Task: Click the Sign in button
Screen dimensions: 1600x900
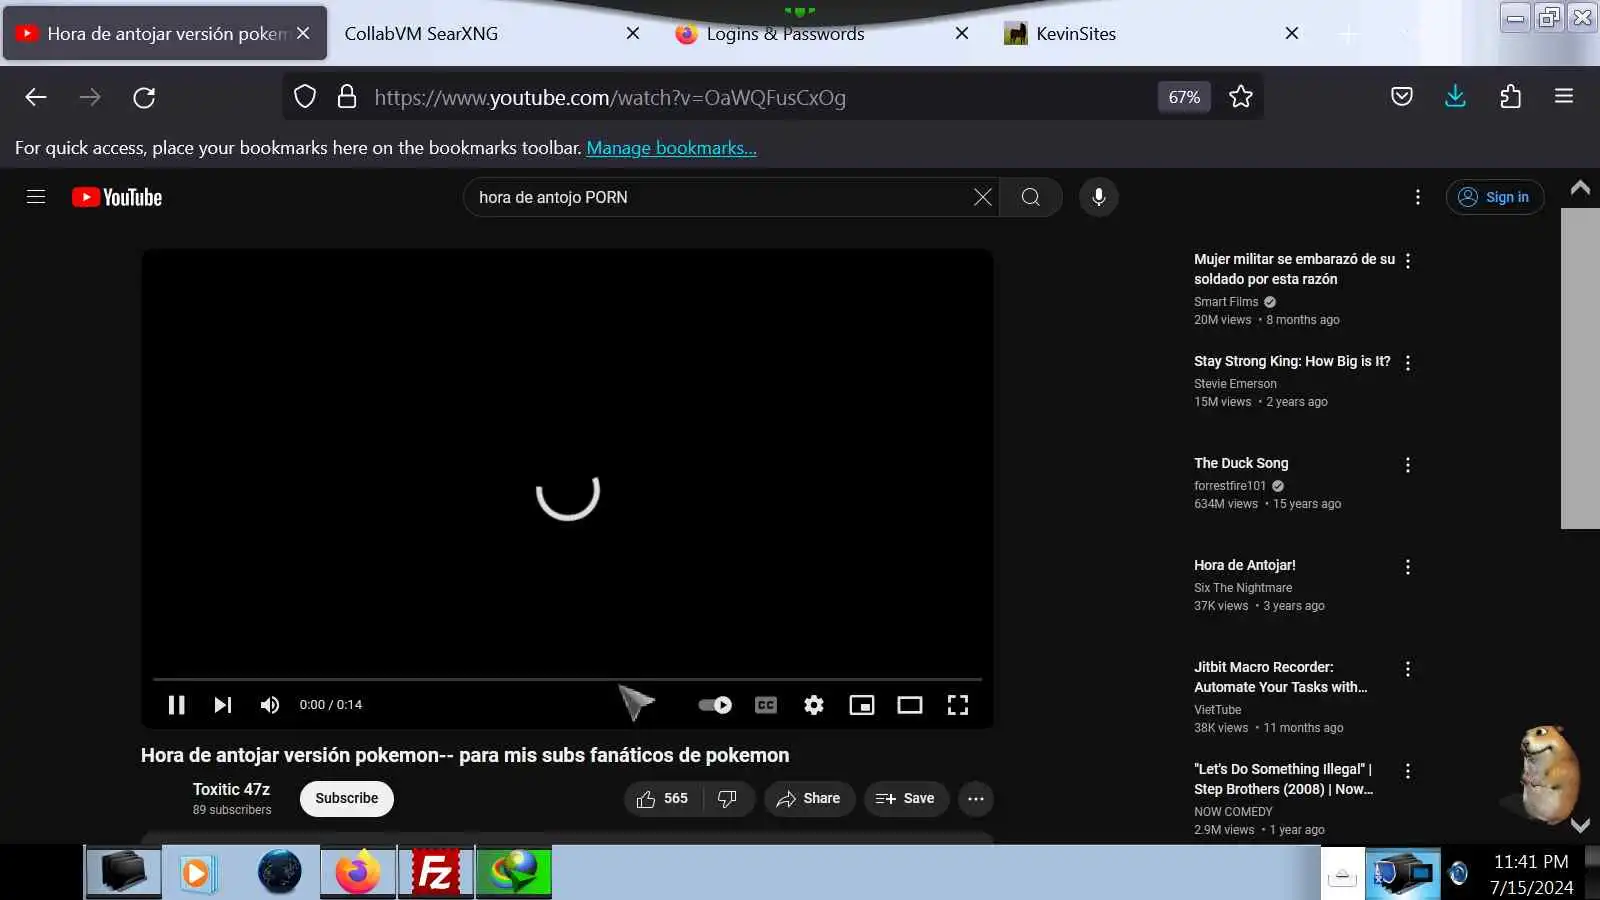Action: point(1495,197)
